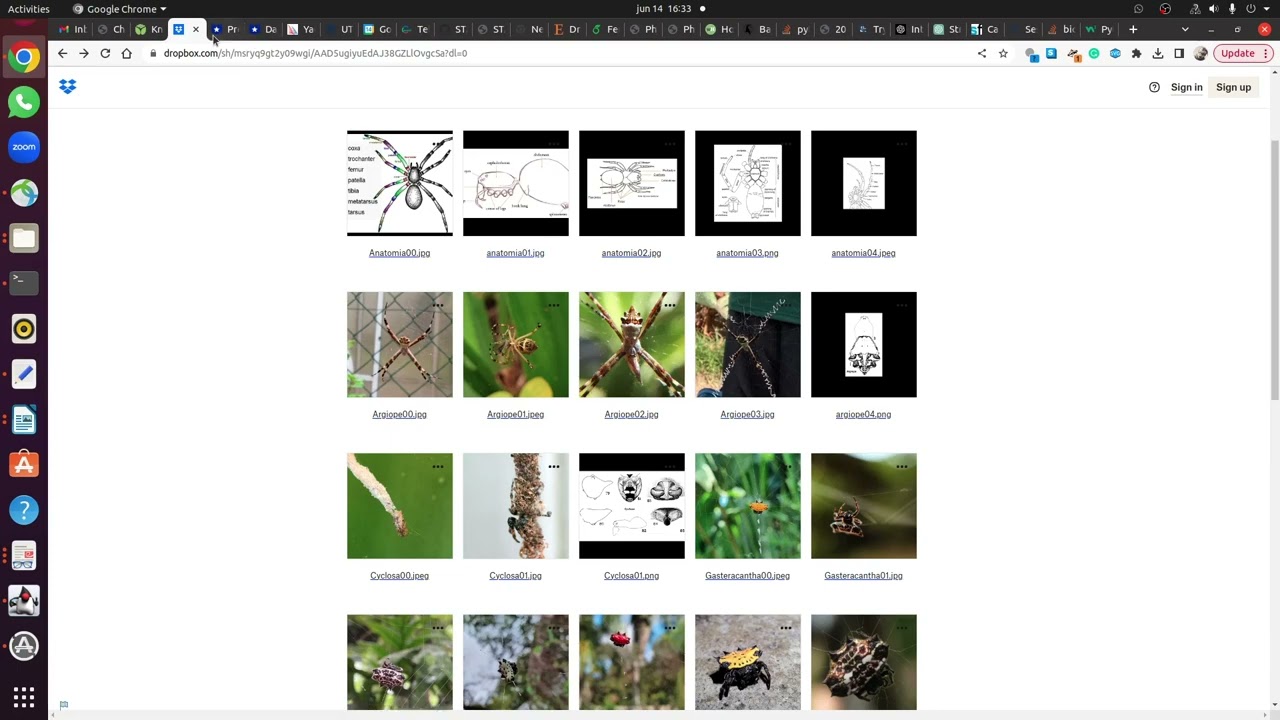Open Ubuntu Software from the dock

click(24, 465)
